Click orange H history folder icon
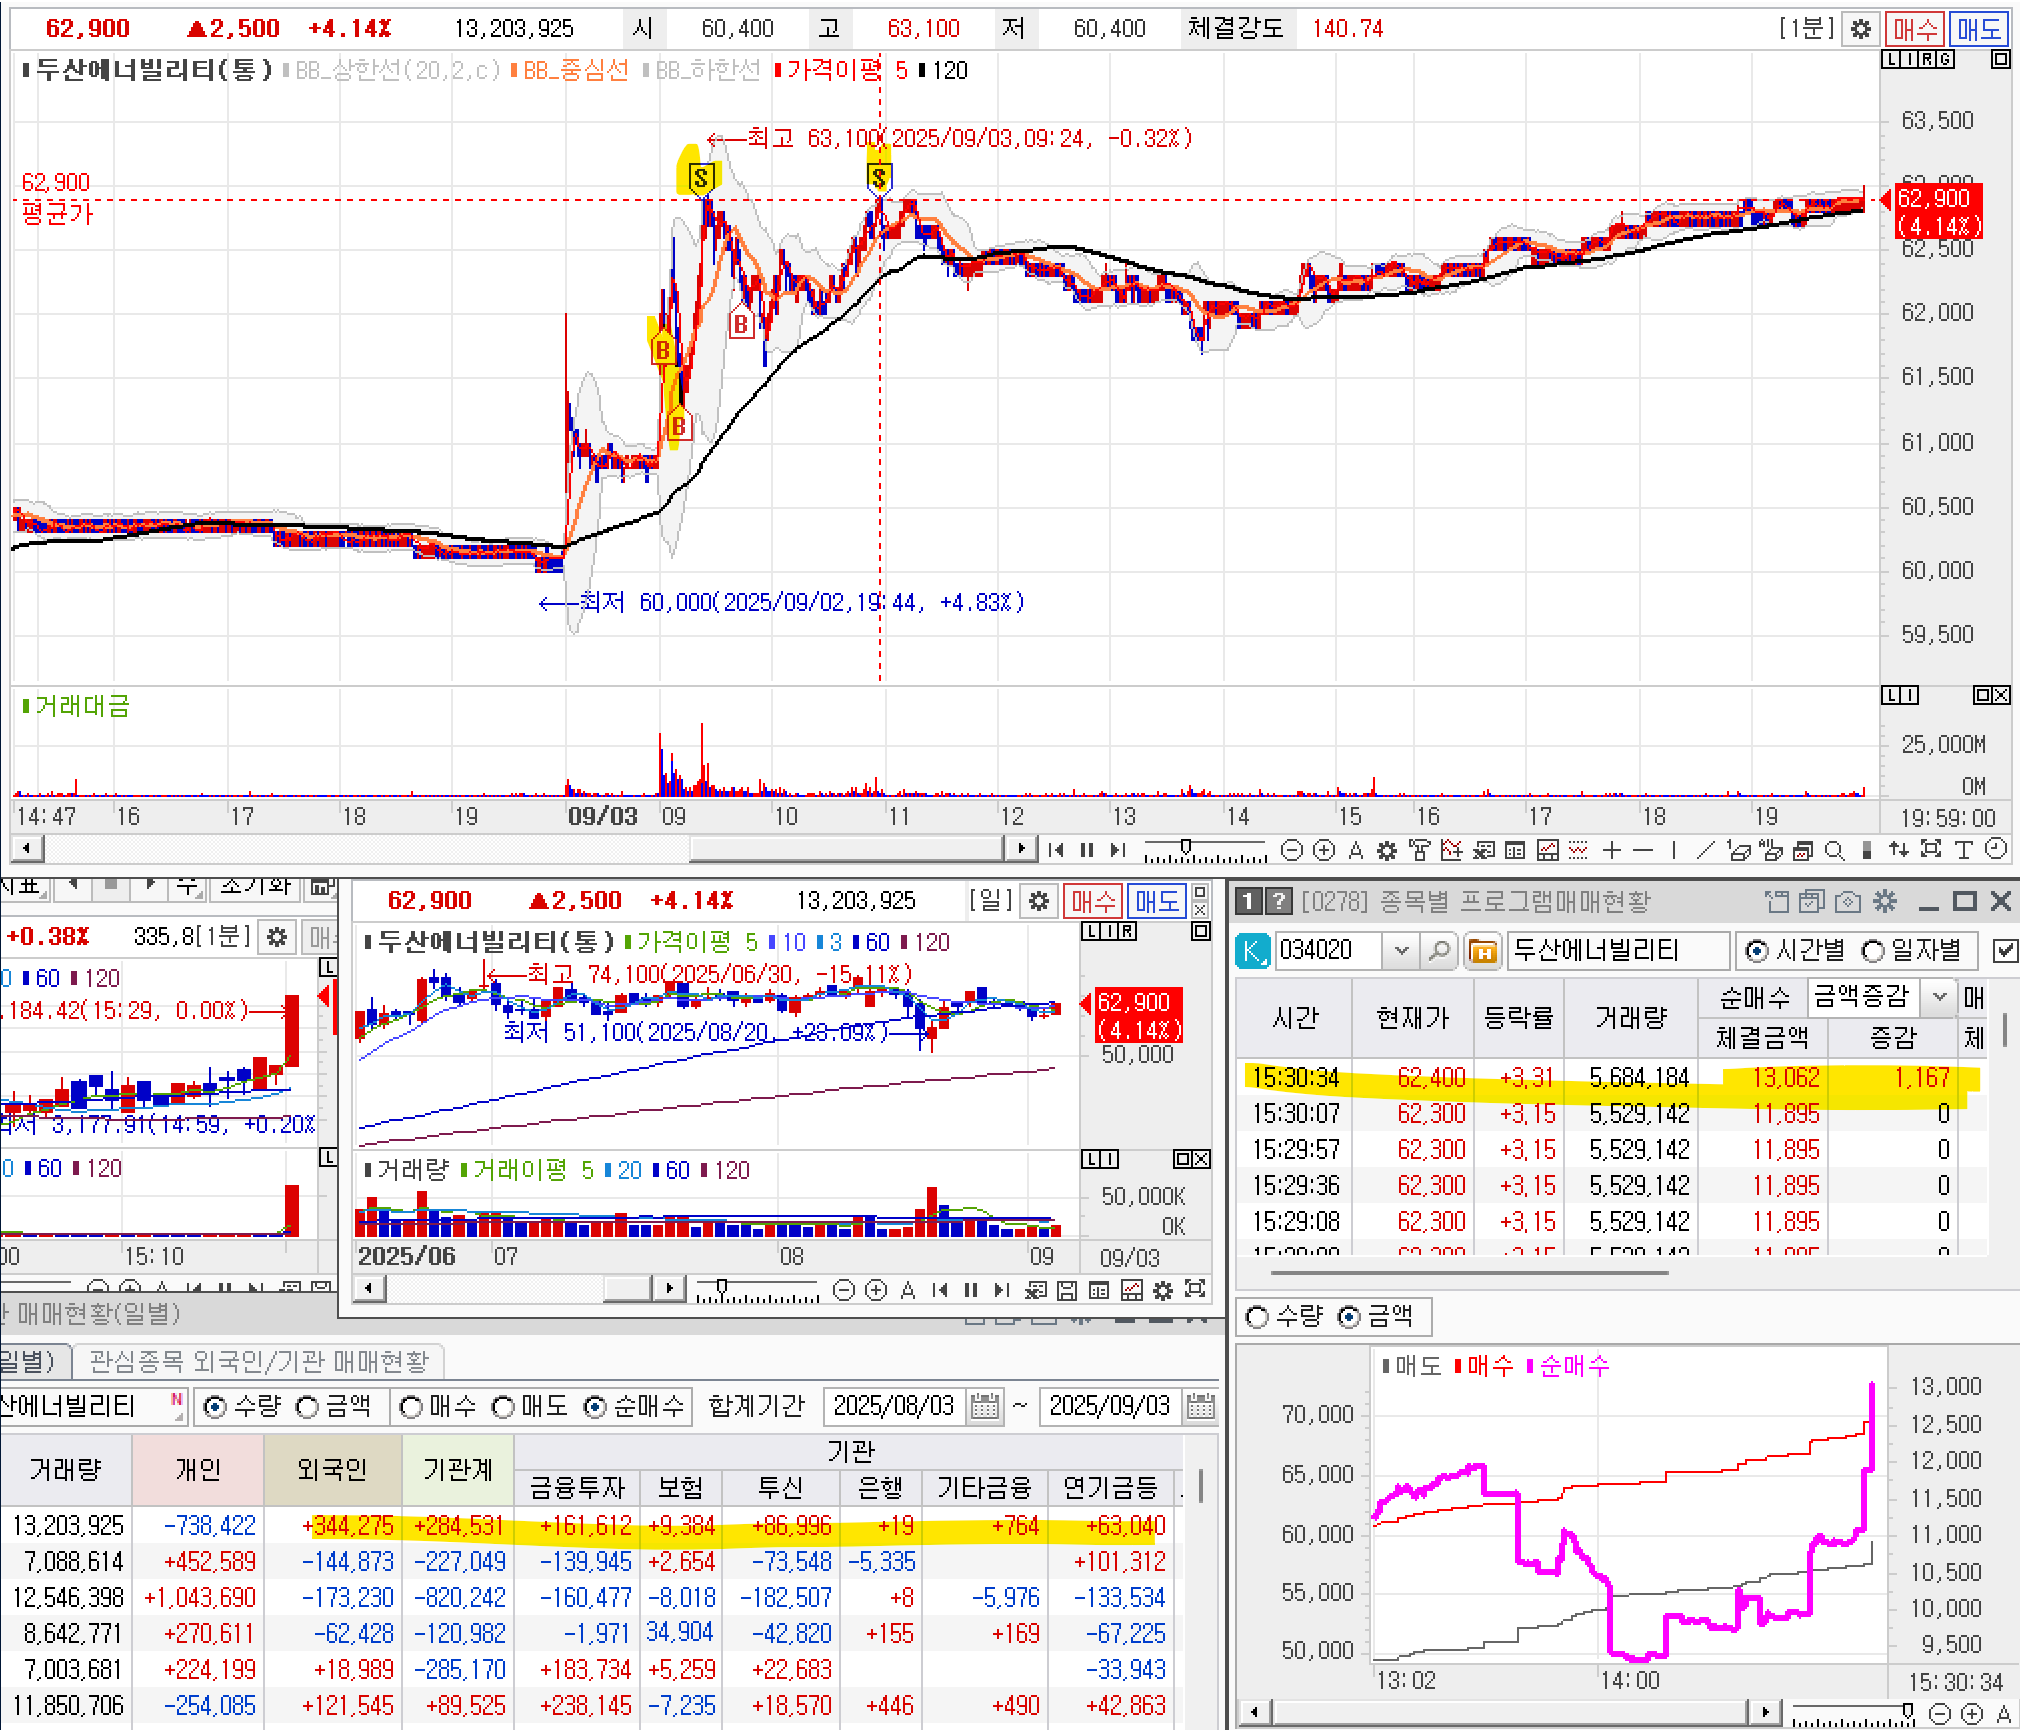 point(1483,951)
